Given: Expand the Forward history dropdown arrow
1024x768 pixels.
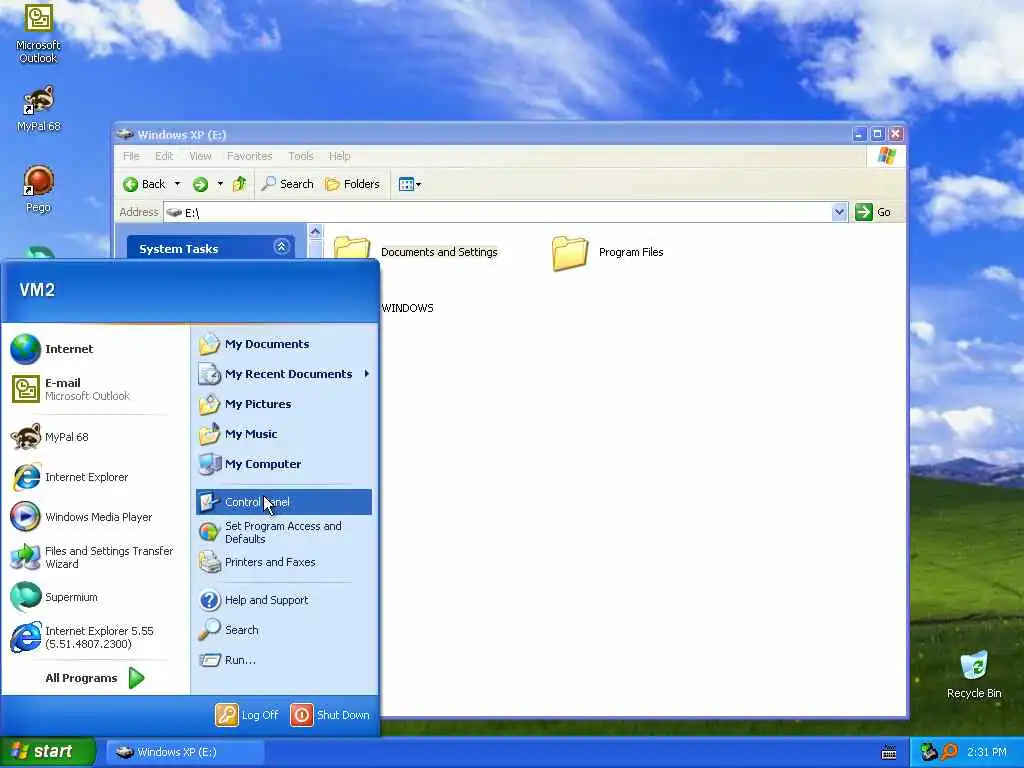Looking at the screenshot, I should (x=220, y=184).
